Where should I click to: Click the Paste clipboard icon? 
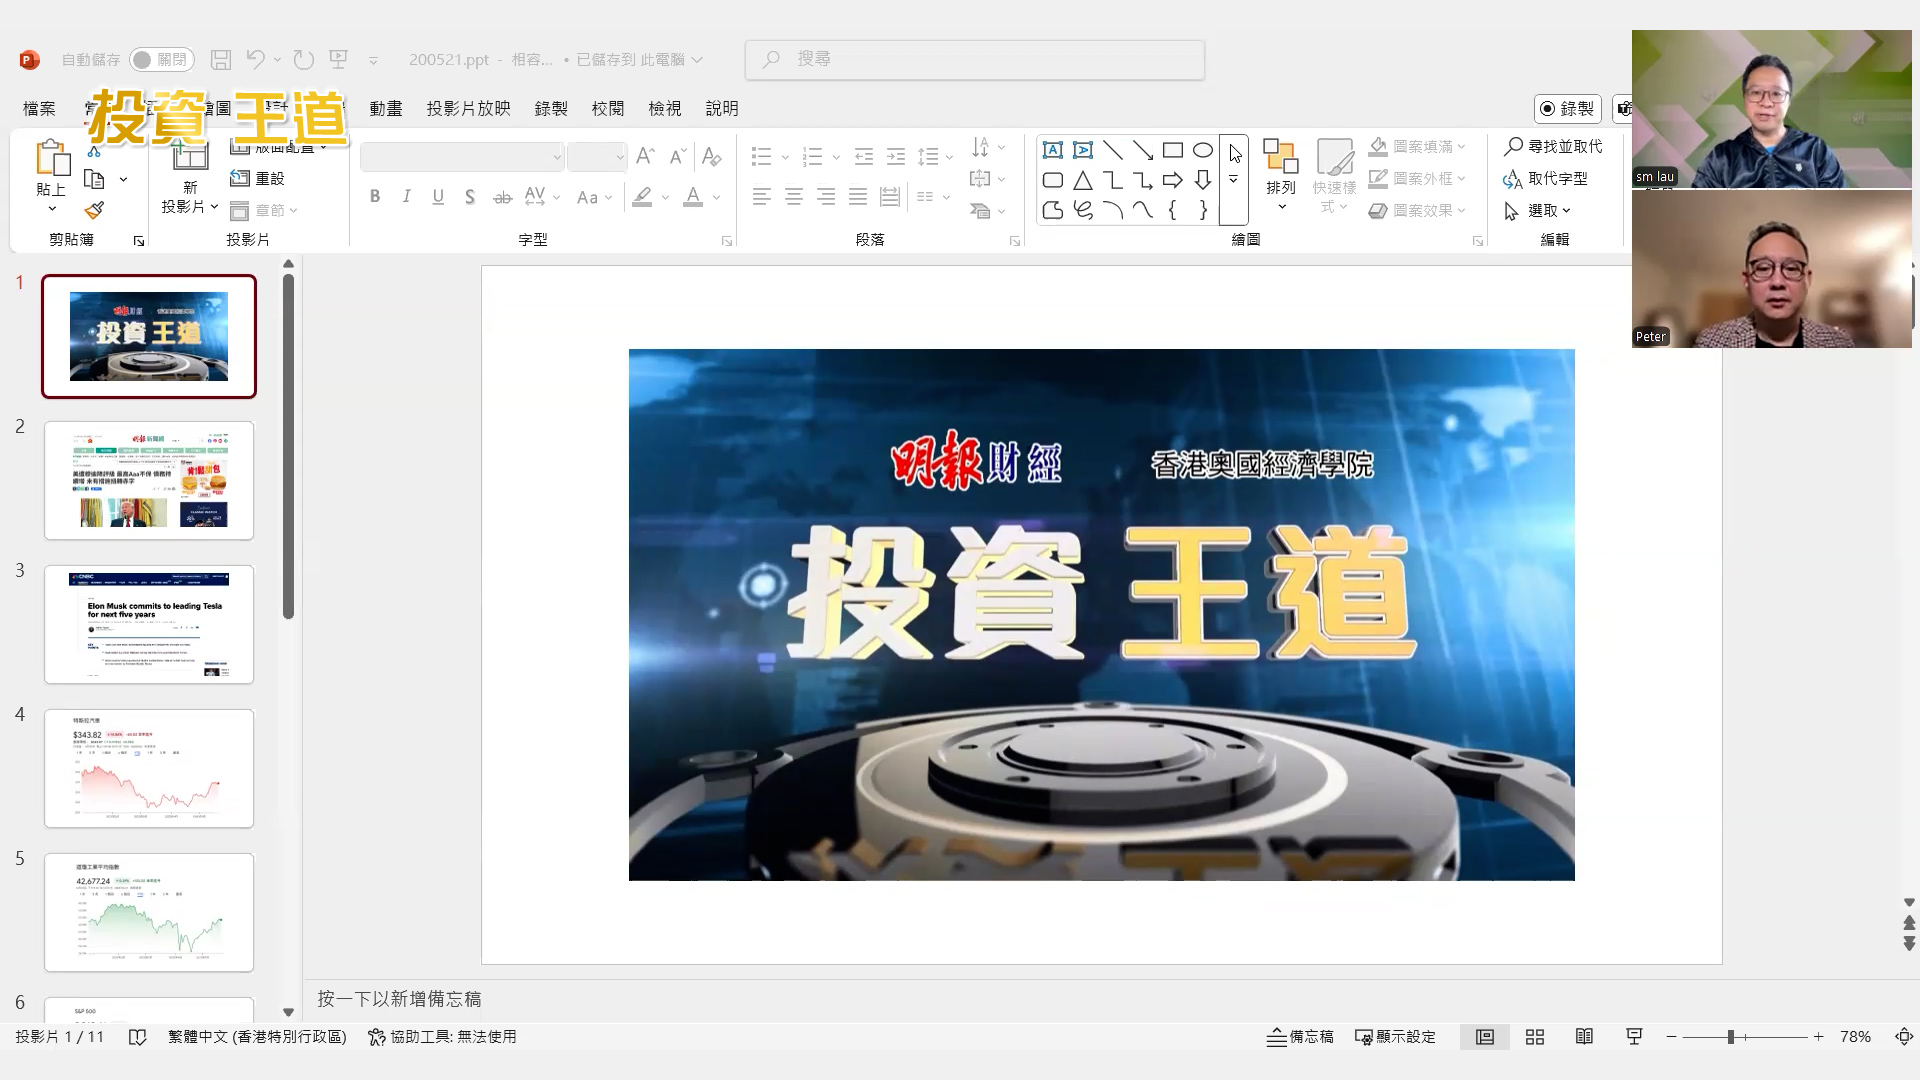[x=51, y=160]
